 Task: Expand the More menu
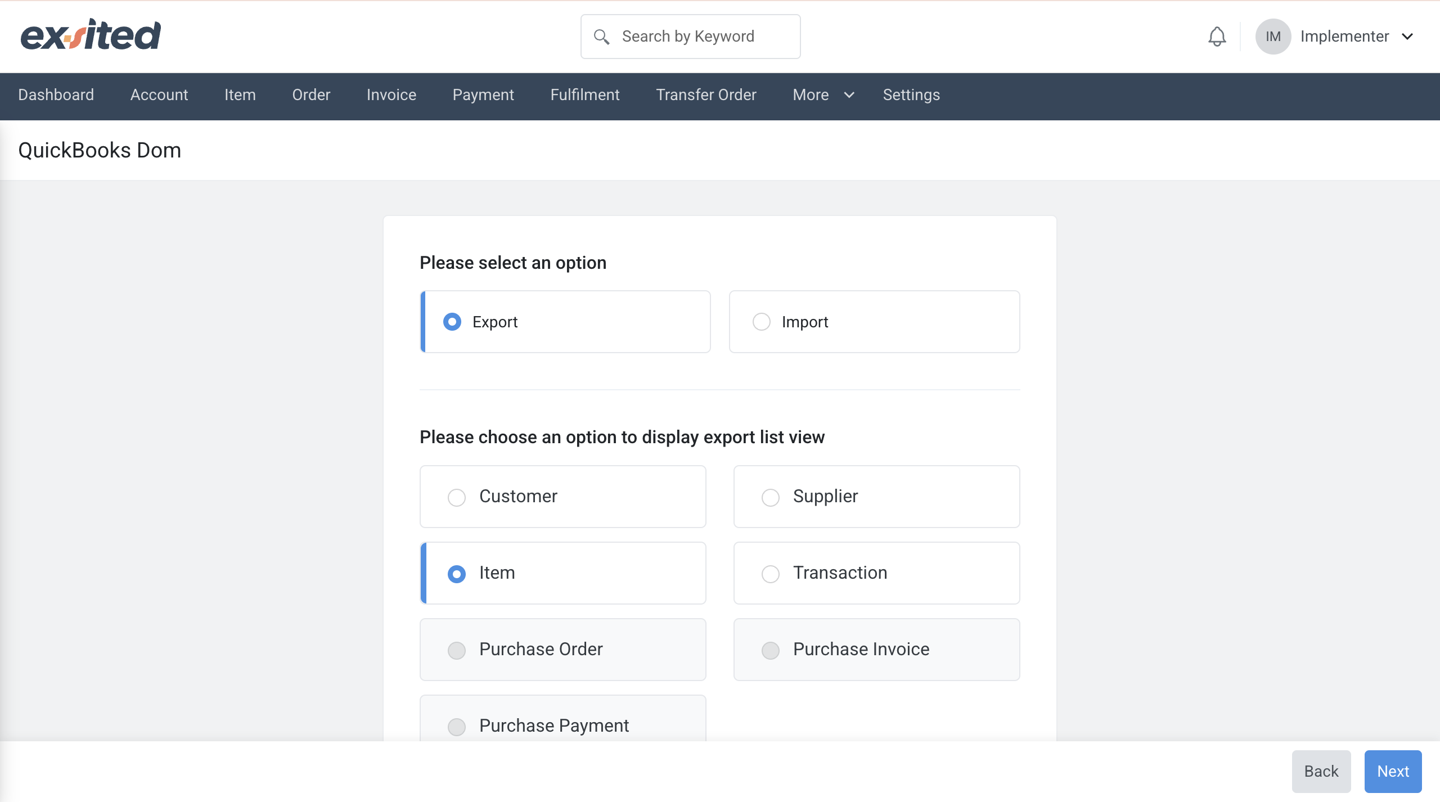tap(823, 95)
